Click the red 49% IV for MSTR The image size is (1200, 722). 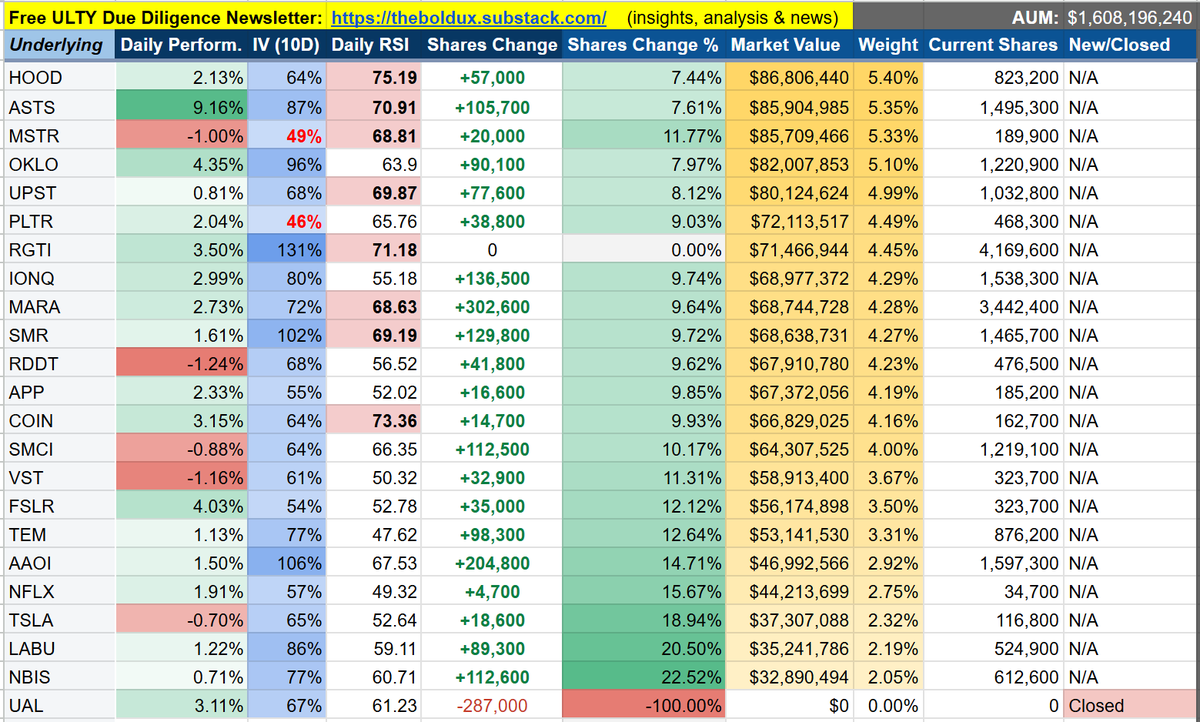click(x=287, y=135)
